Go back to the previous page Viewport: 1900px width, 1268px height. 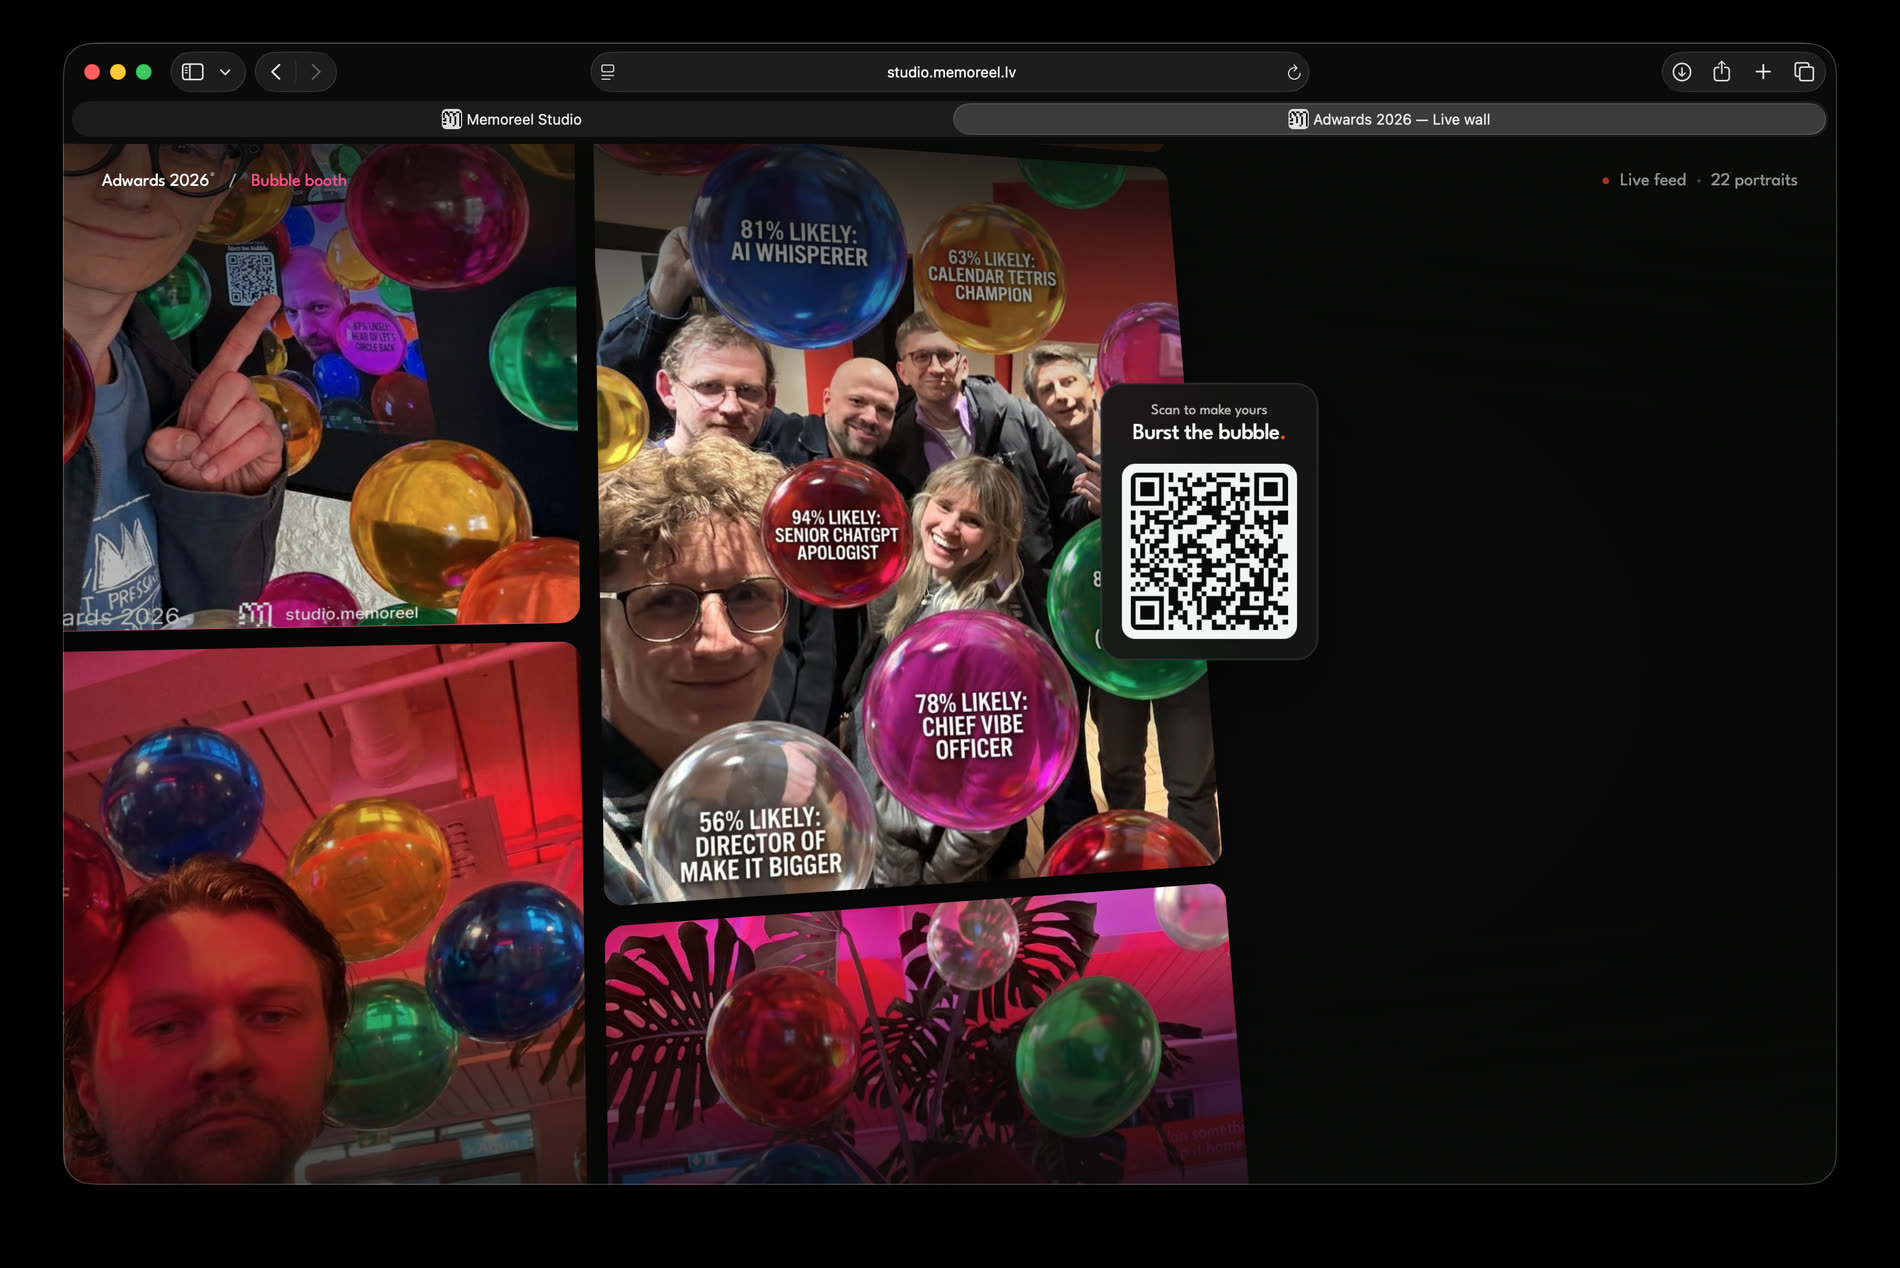[x=276, y=72]
